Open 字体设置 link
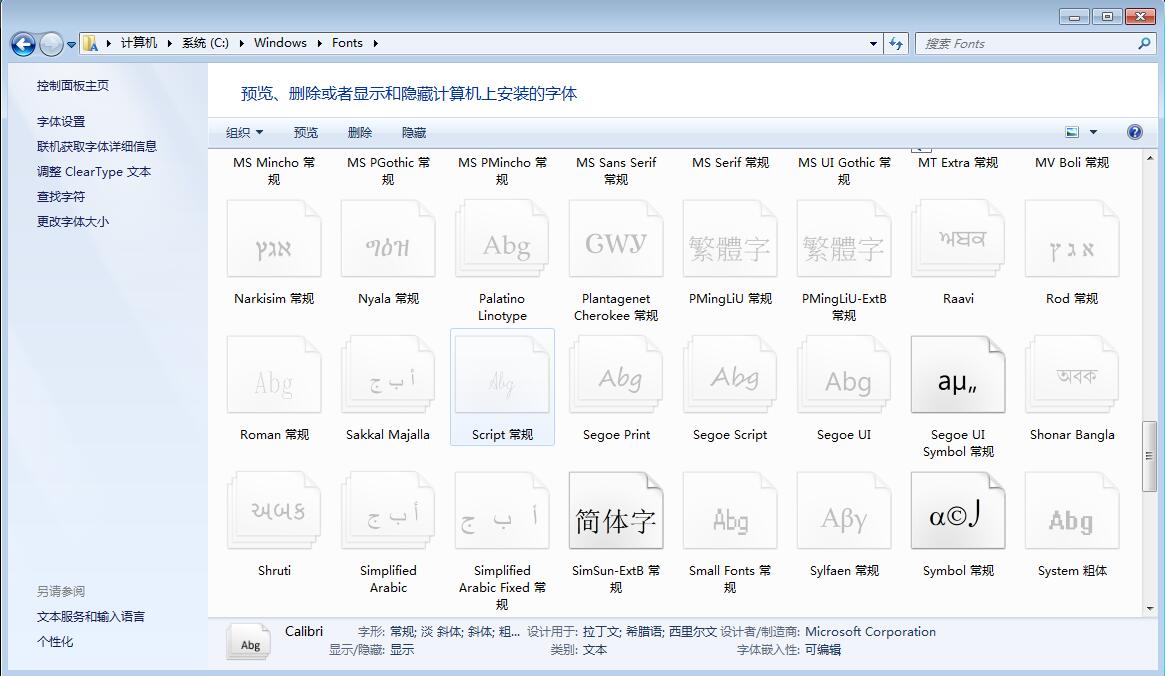 pos(61,121)
